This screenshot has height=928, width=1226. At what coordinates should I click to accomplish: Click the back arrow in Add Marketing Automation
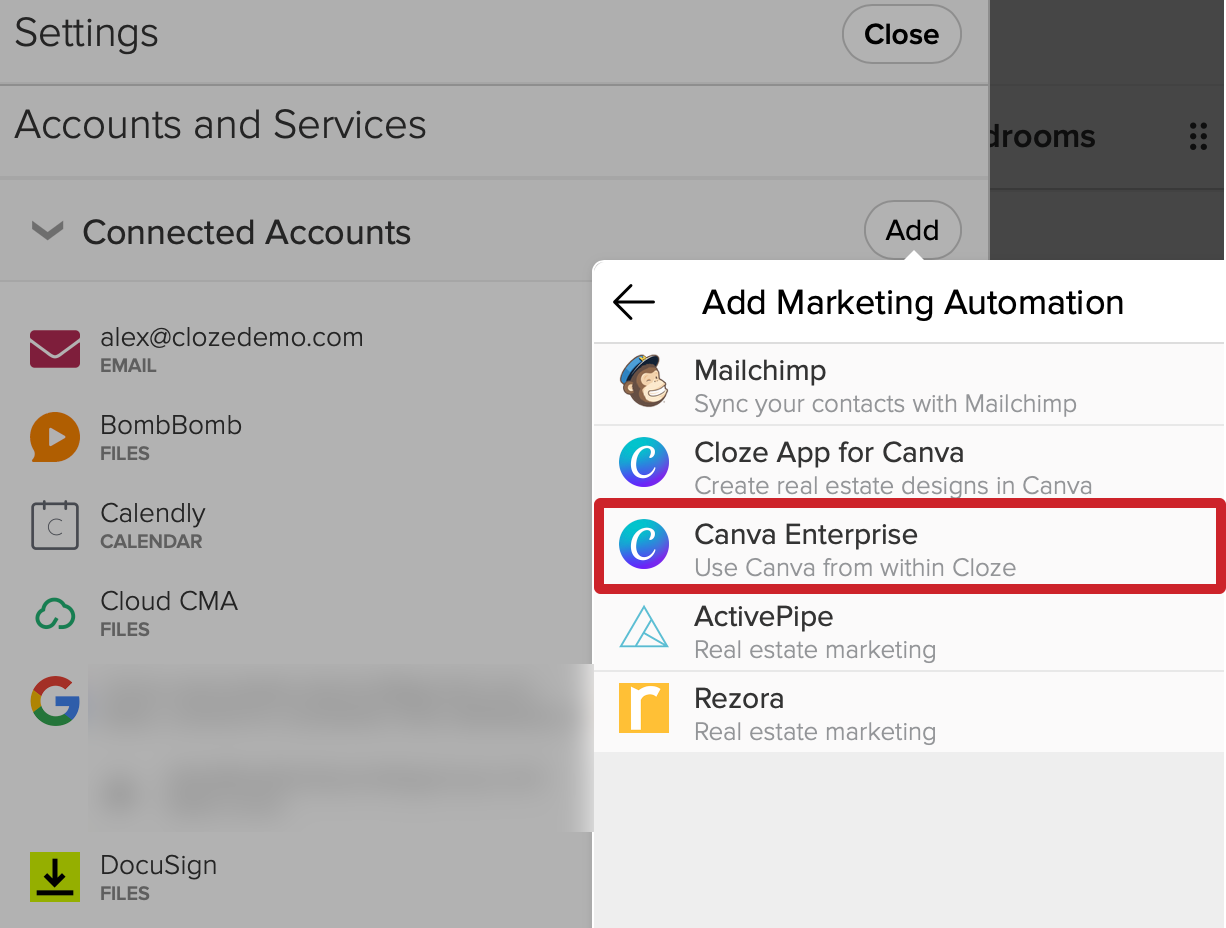633,302
